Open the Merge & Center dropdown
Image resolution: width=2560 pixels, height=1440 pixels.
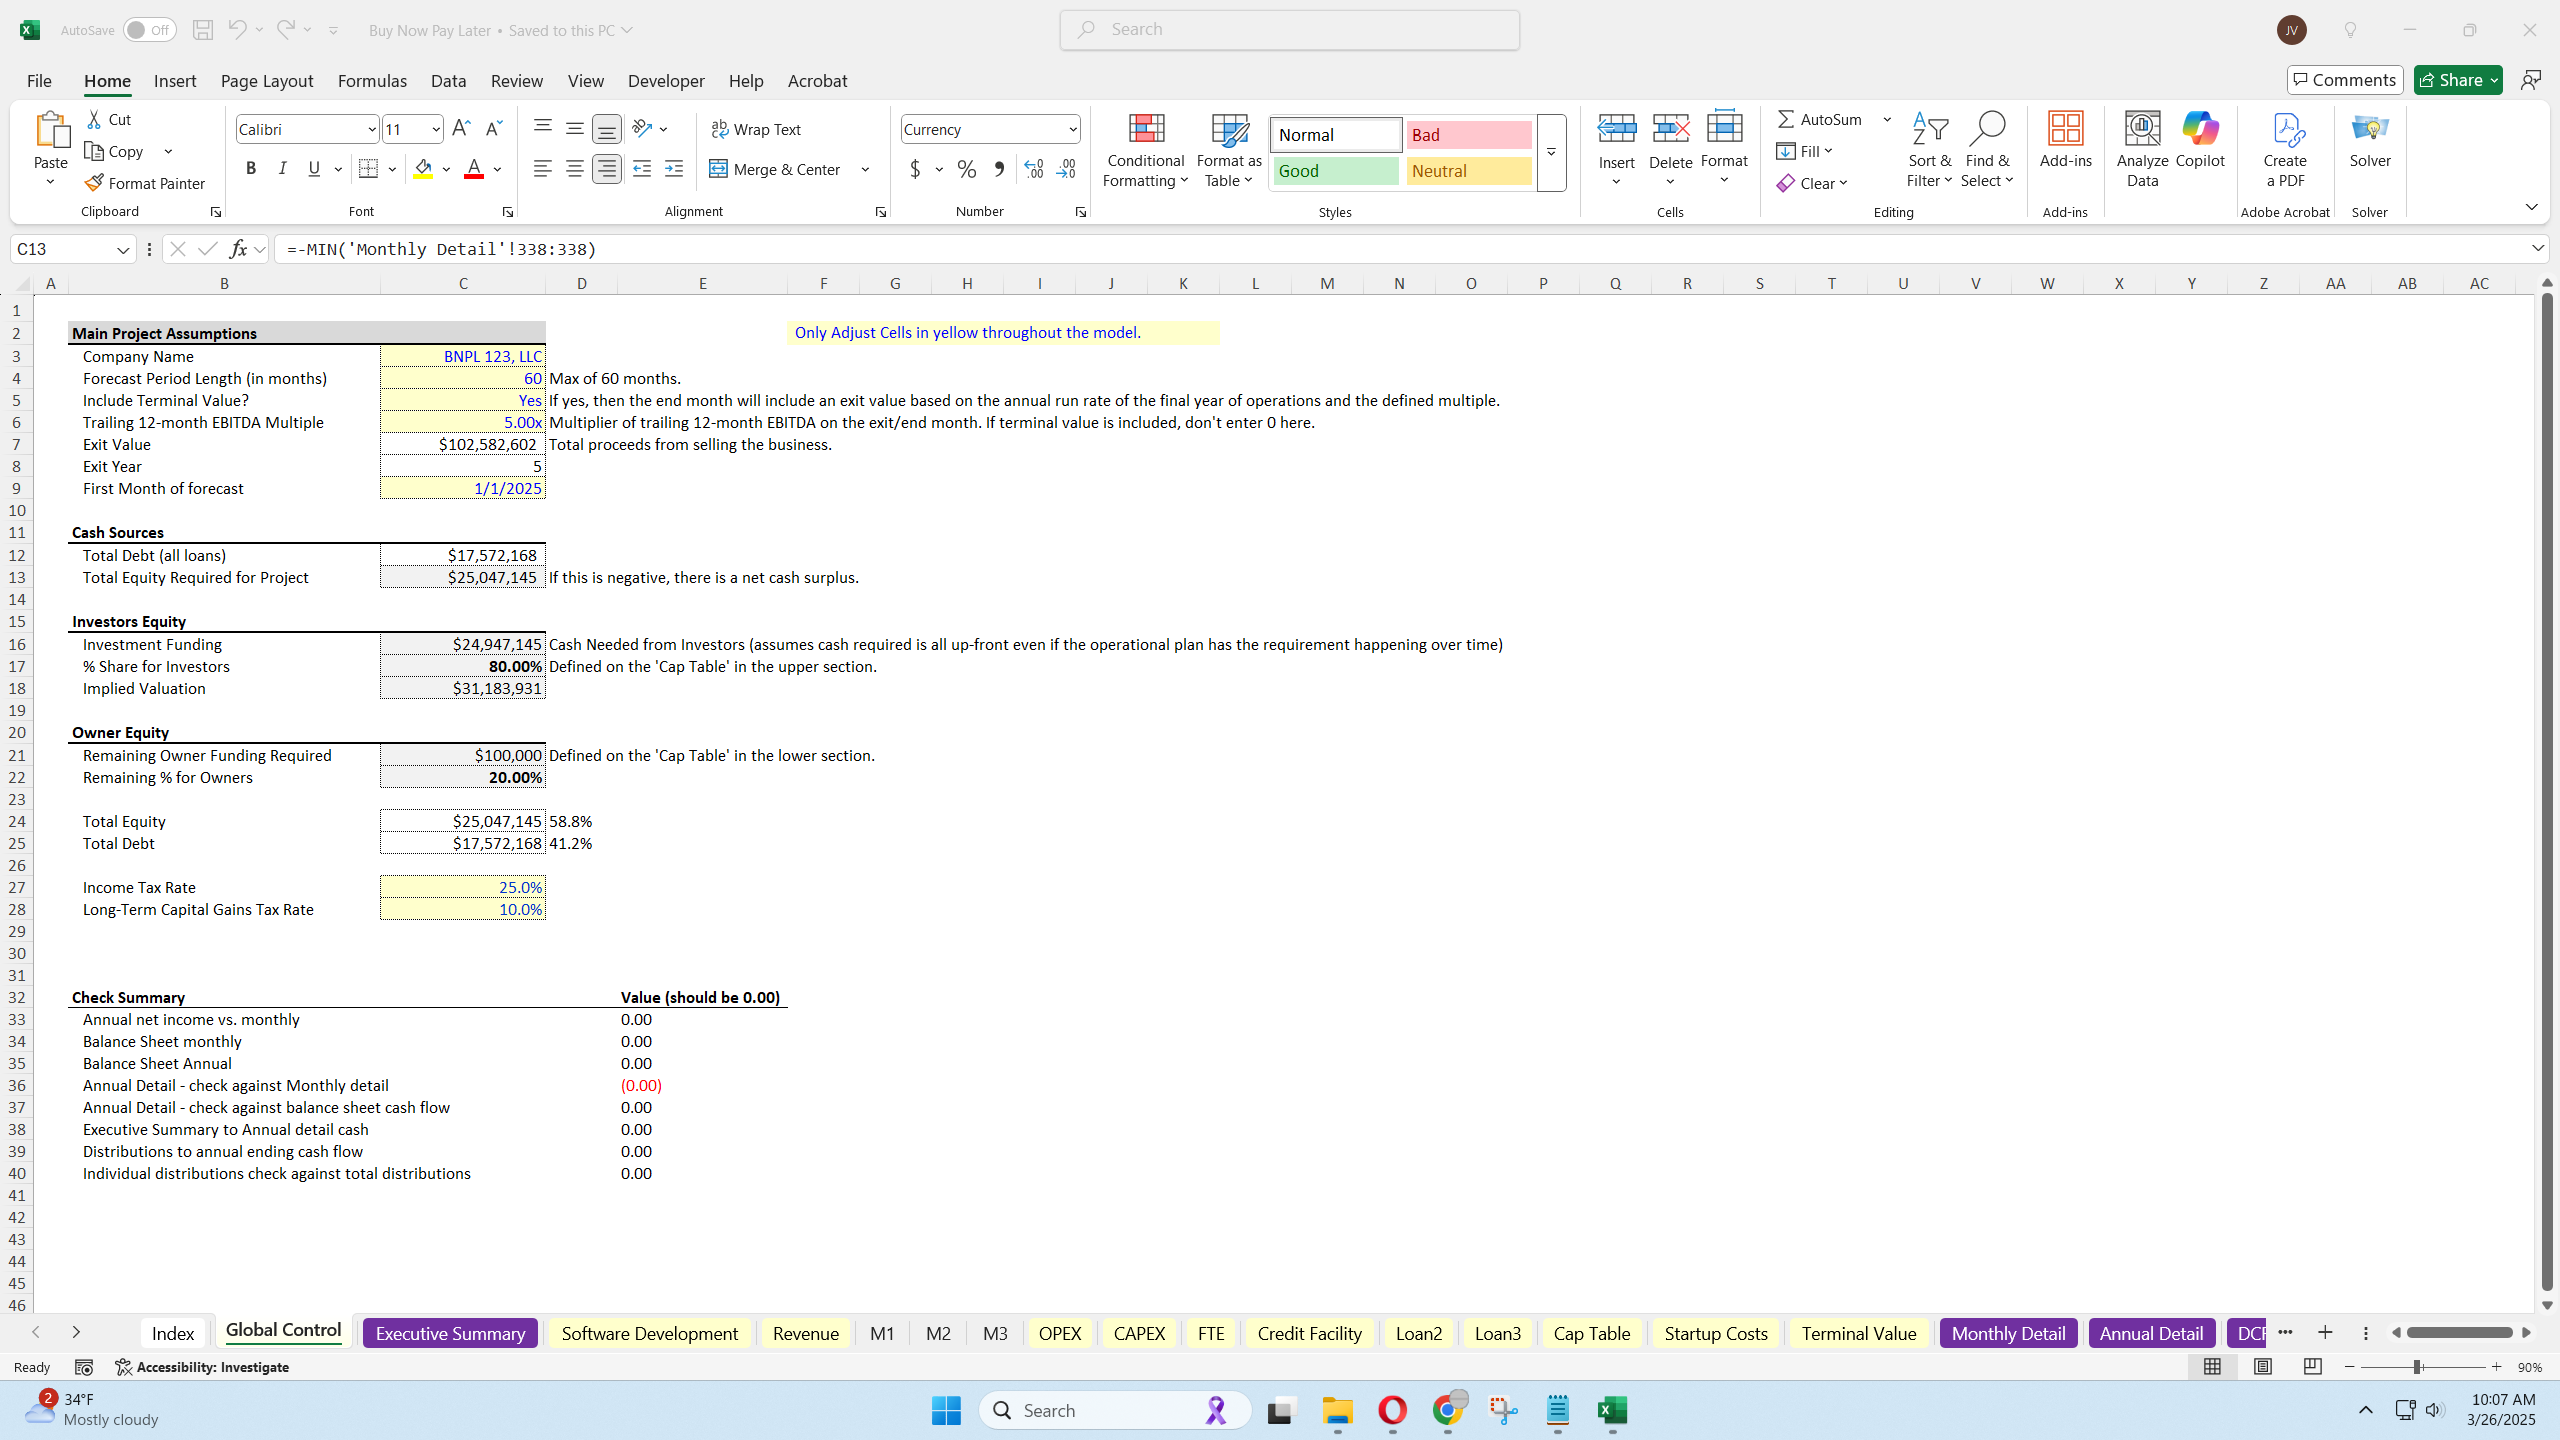[x=864, y=169]
